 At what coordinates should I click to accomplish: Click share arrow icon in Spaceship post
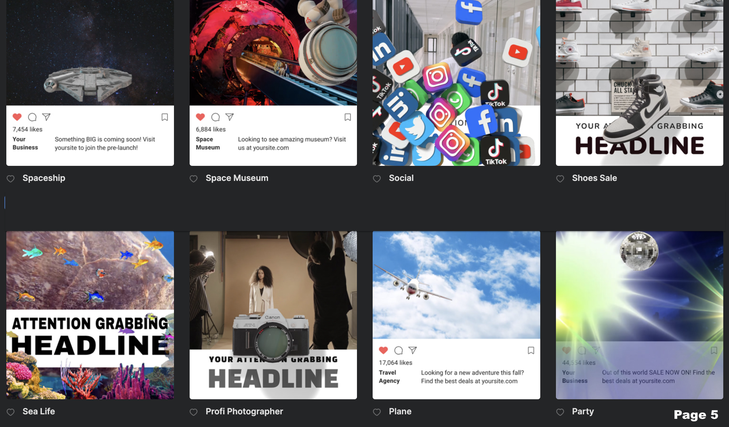46,117
